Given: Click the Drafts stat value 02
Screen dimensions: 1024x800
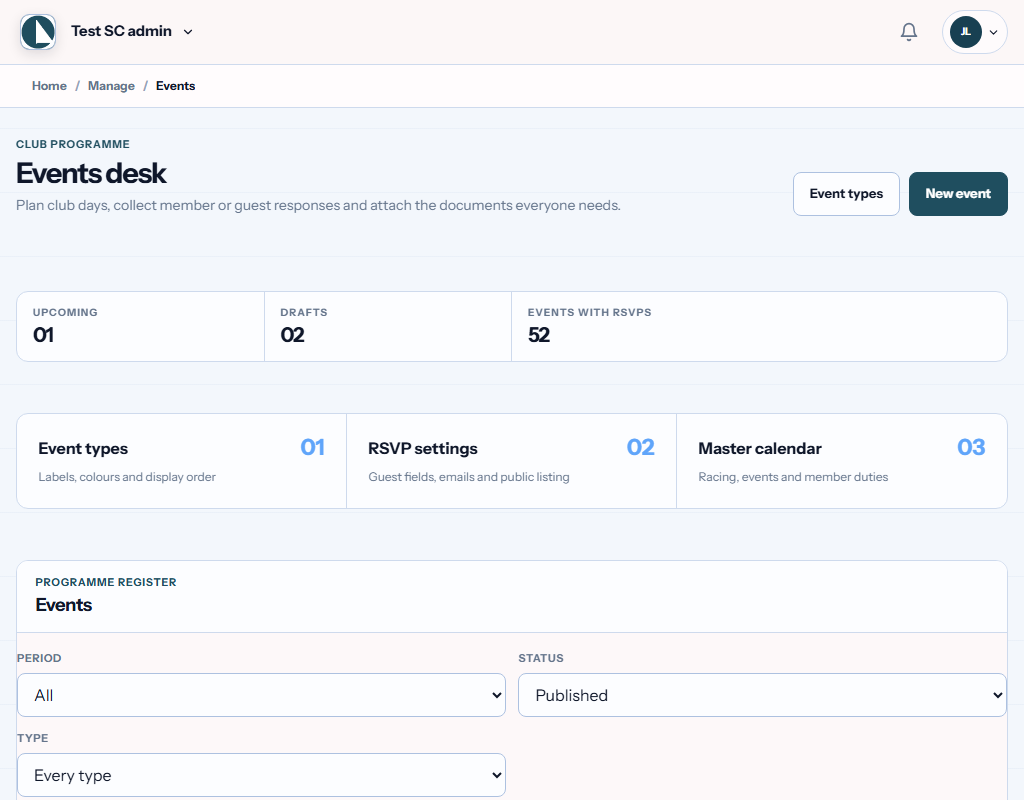Looking at the screenshot, I should (293, 335).
